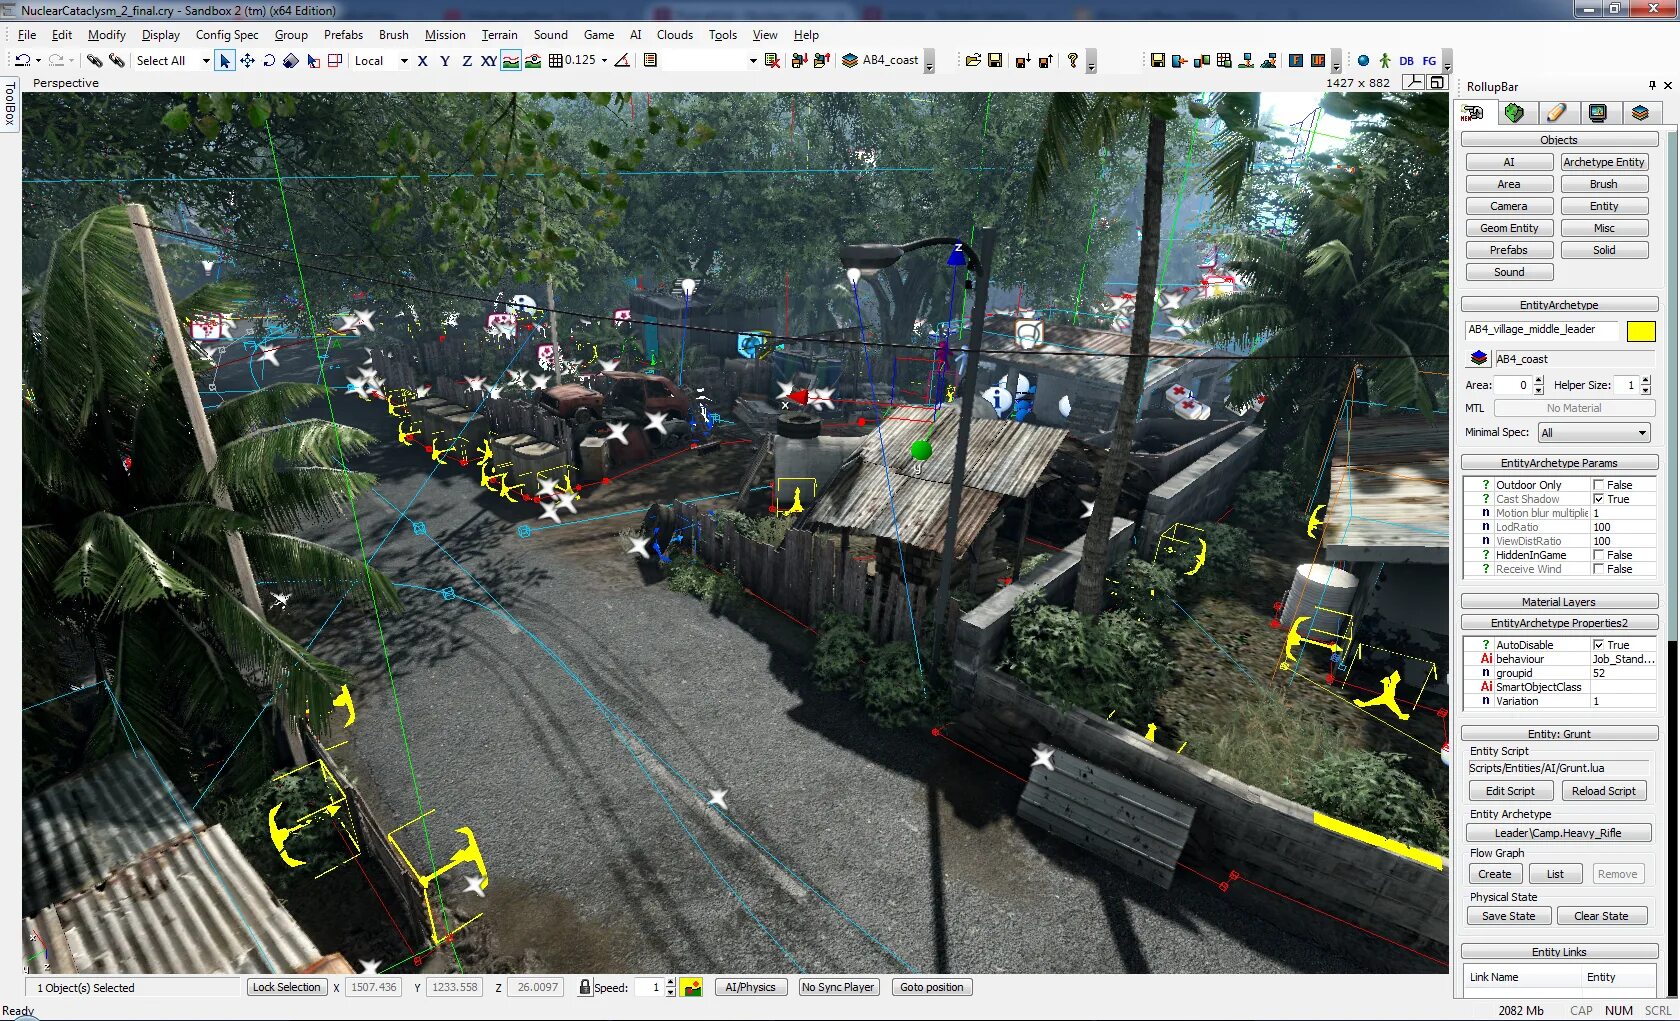
Task: Open the Minimal Spec dropdown
Action: point(1594,433)
